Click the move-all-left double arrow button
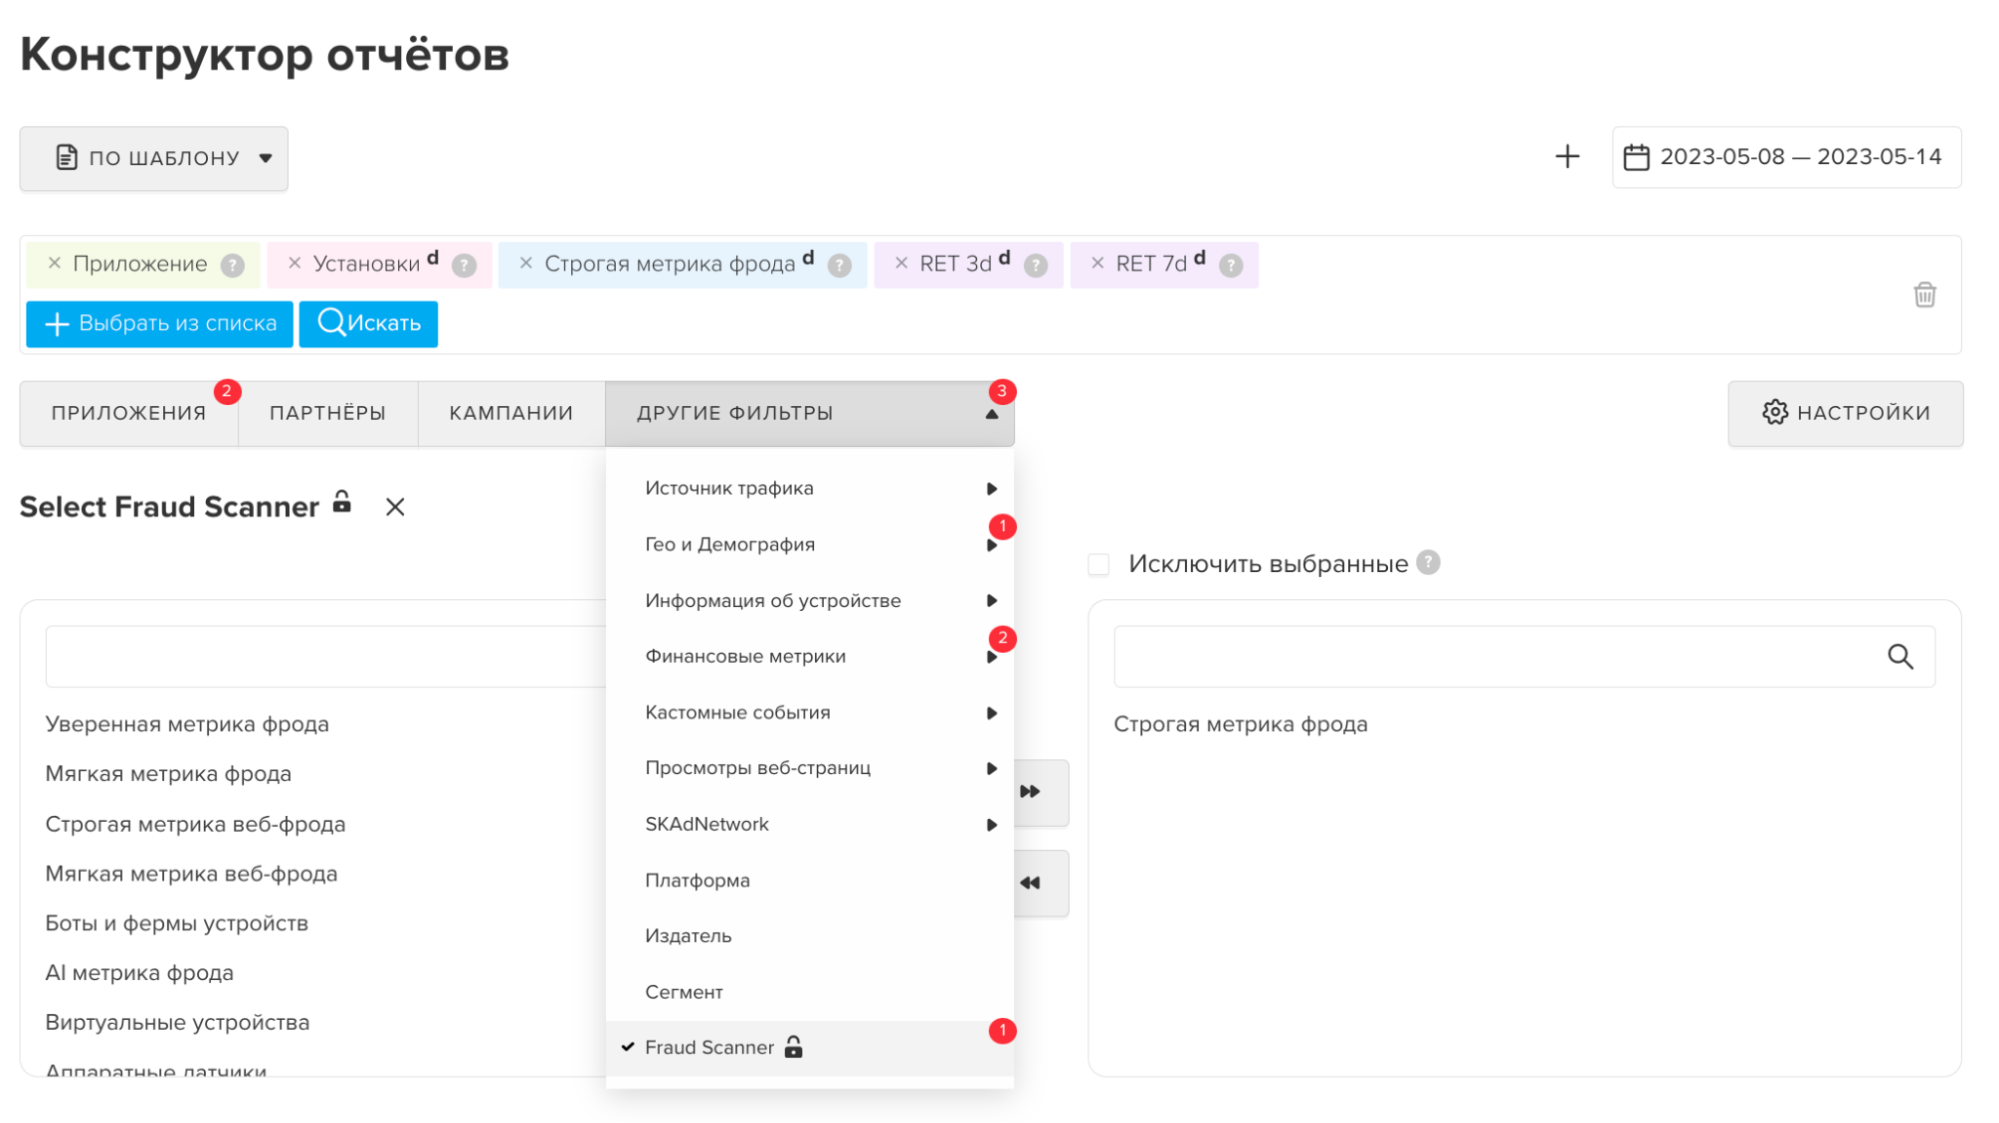The height and width of the screenshot is (1123, 1999). [x=1034, y=882]
